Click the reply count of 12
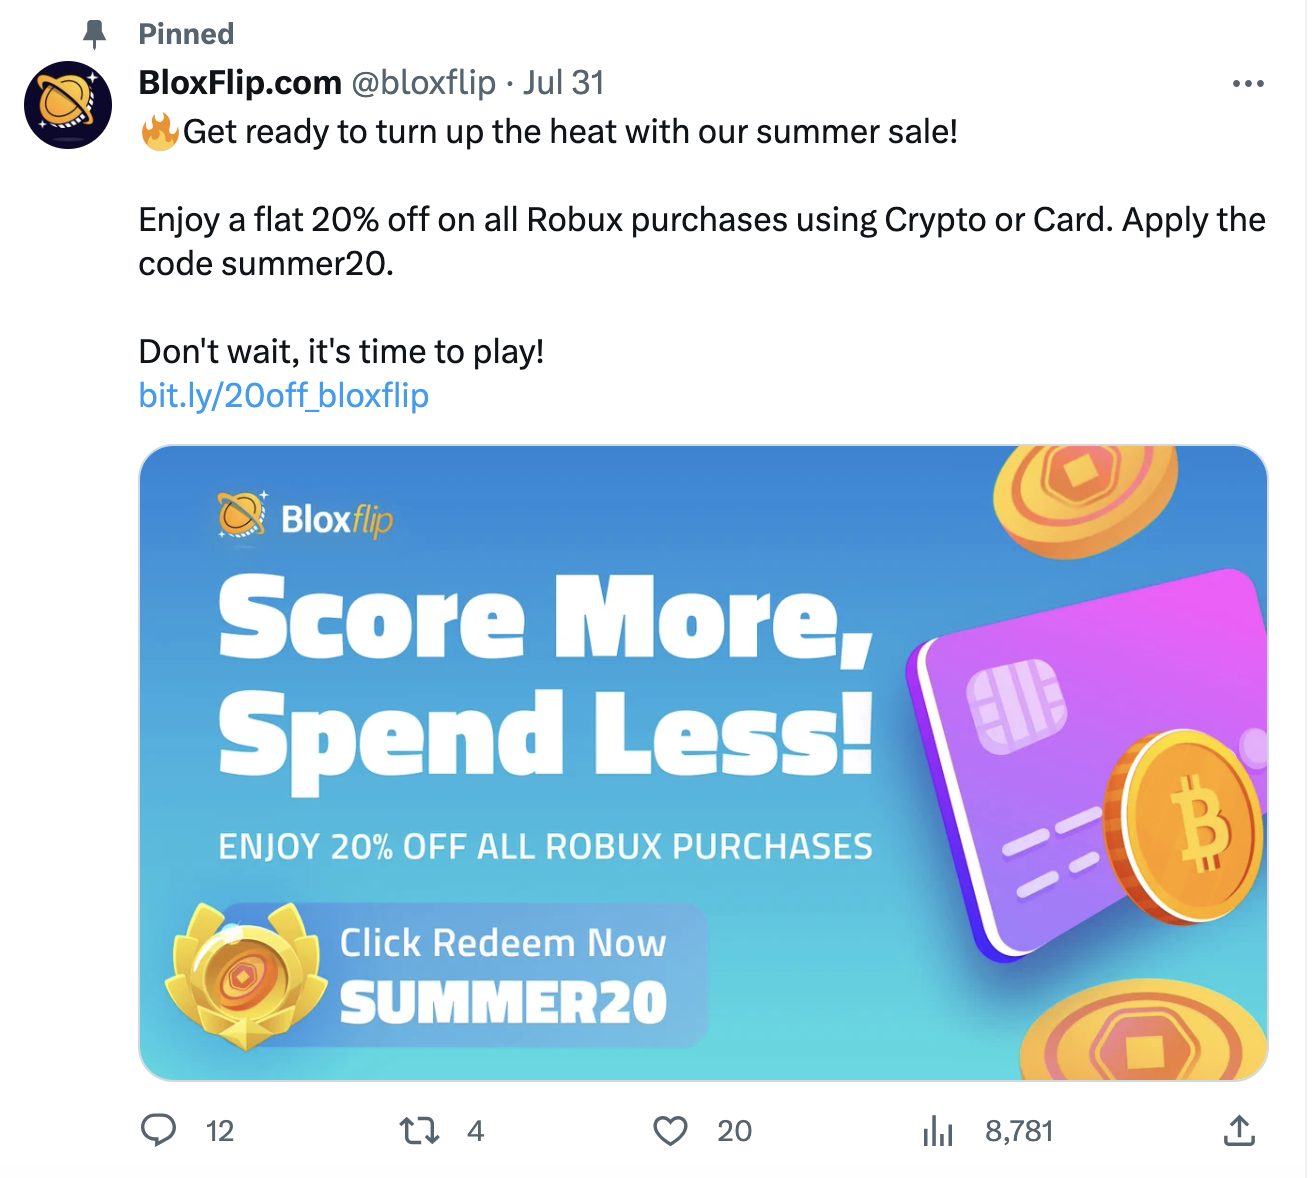Image resolution: width=1312 pixels, height=1178 pixels. (x=220, y=1131)
